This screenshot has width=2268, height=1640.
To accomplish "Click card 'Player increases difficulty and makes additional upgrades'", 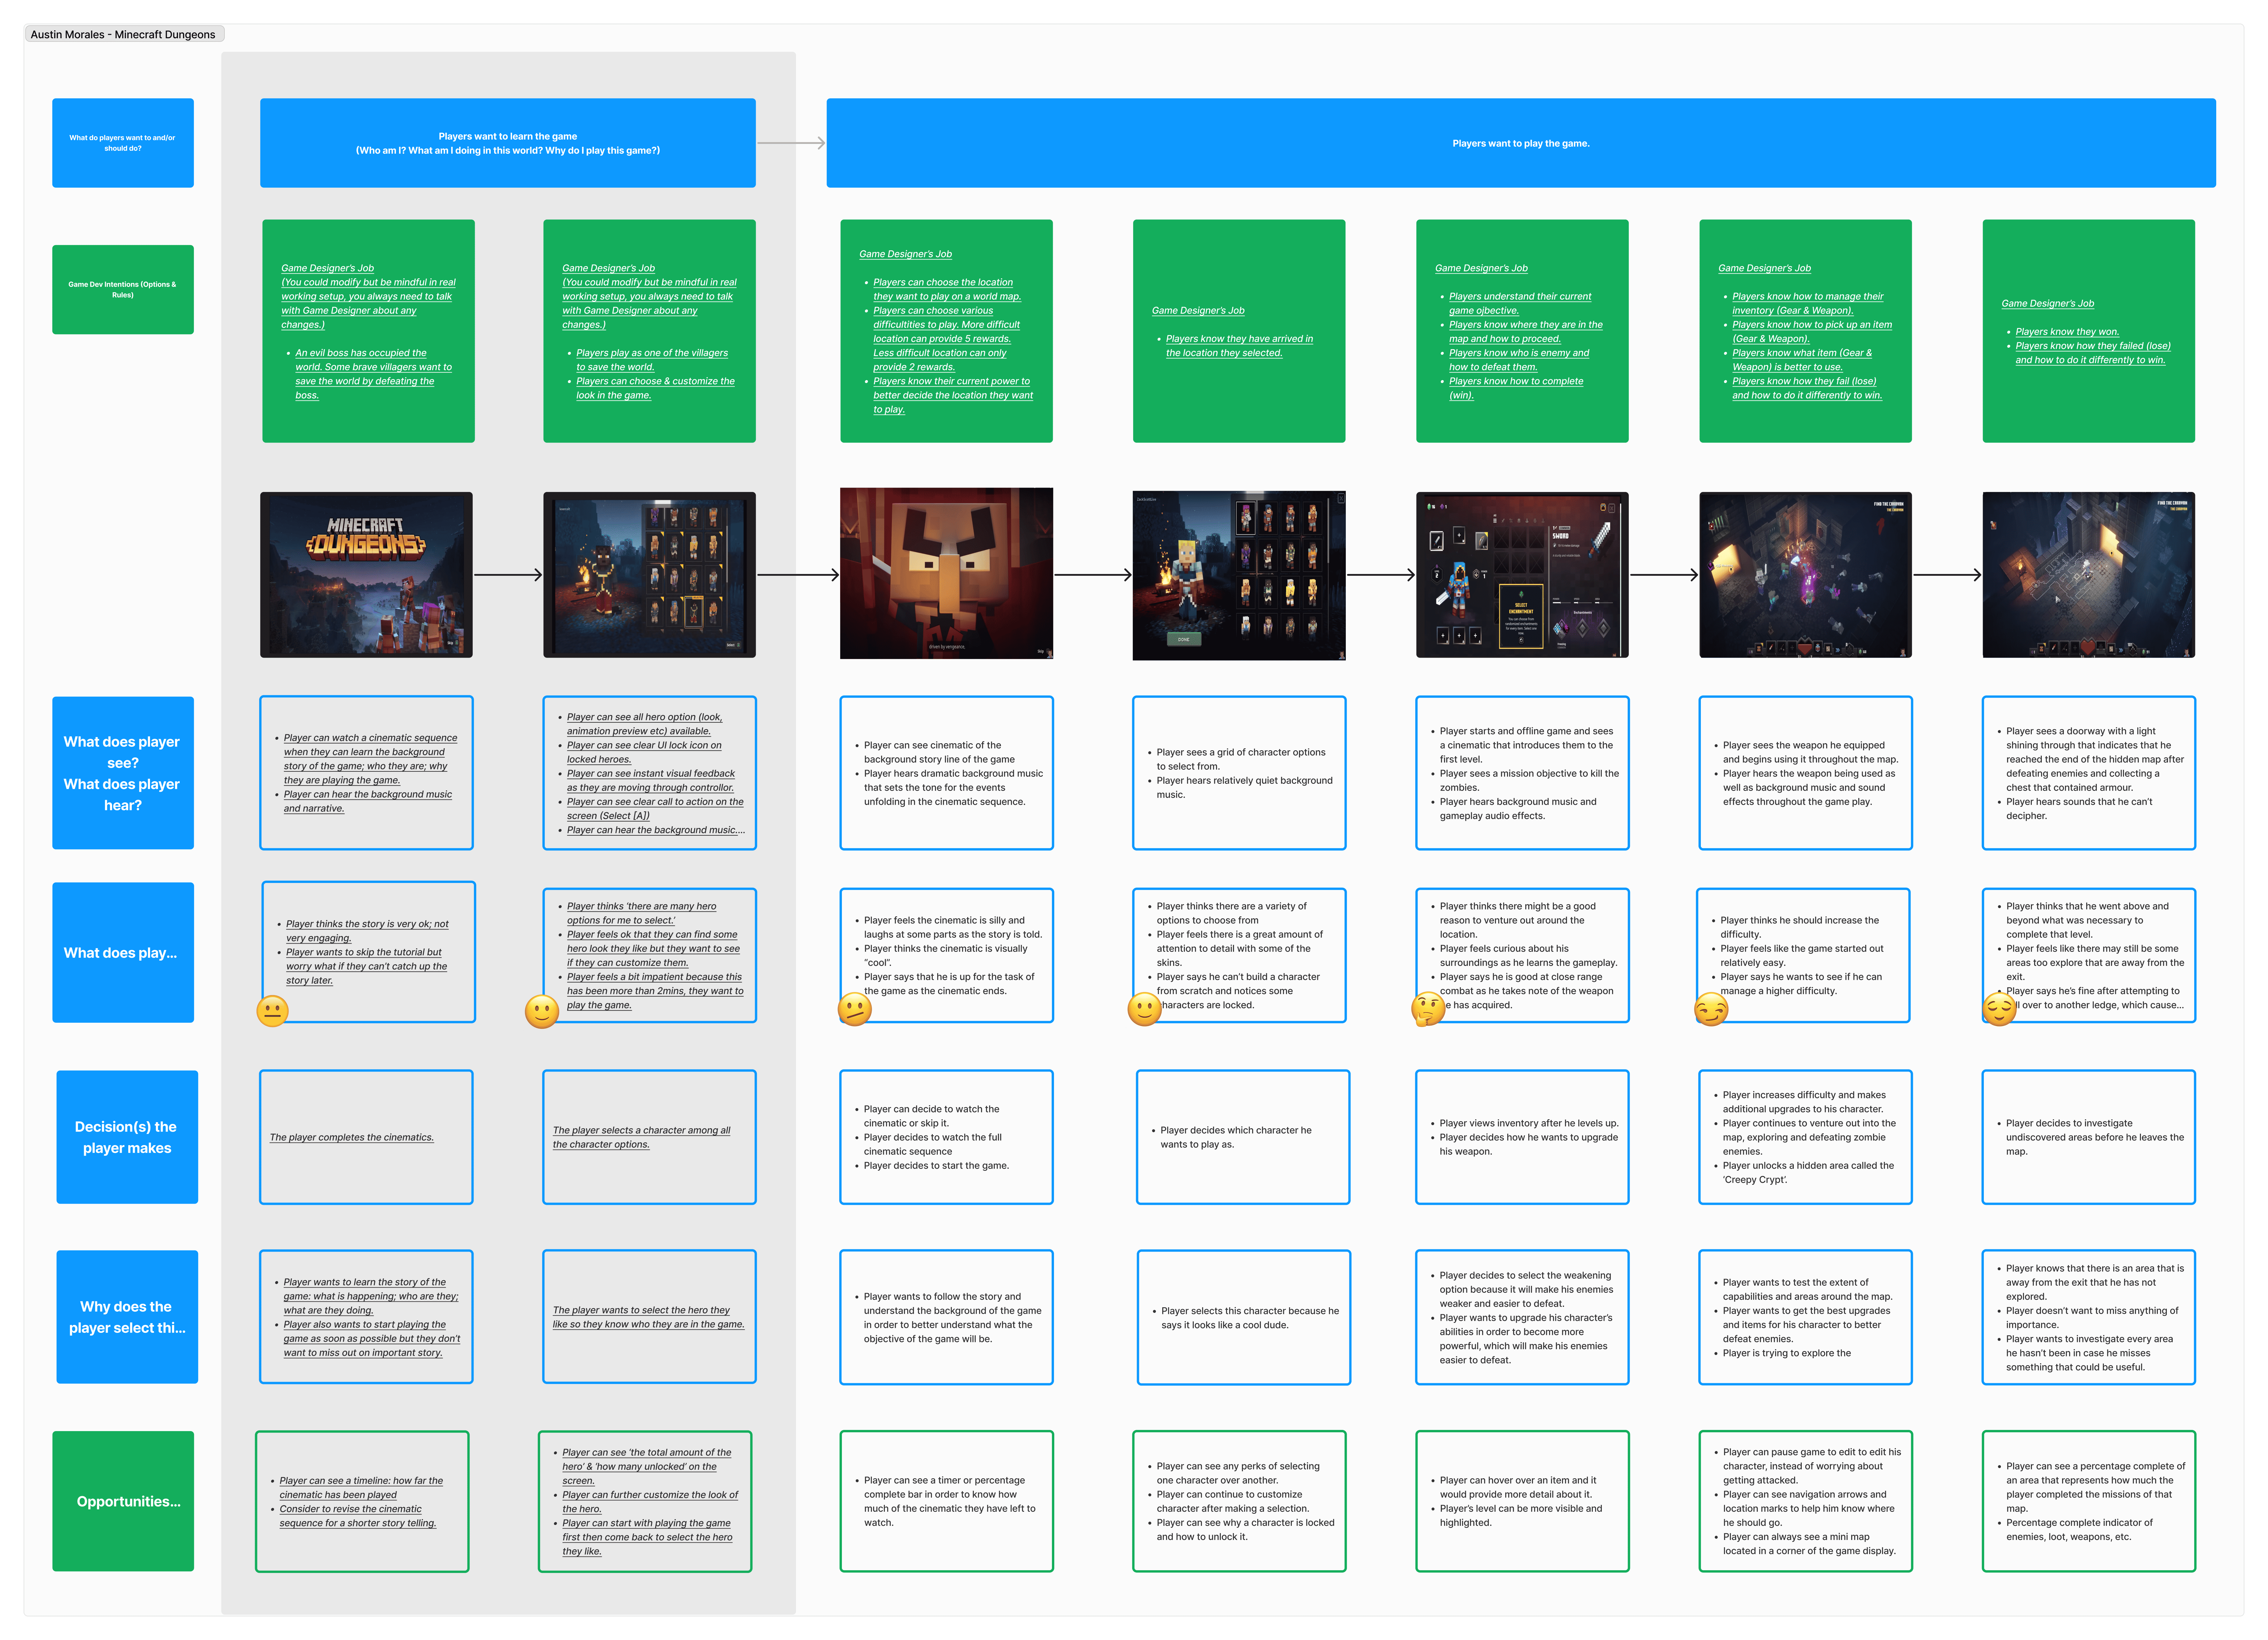I will pos(1805,1137).
